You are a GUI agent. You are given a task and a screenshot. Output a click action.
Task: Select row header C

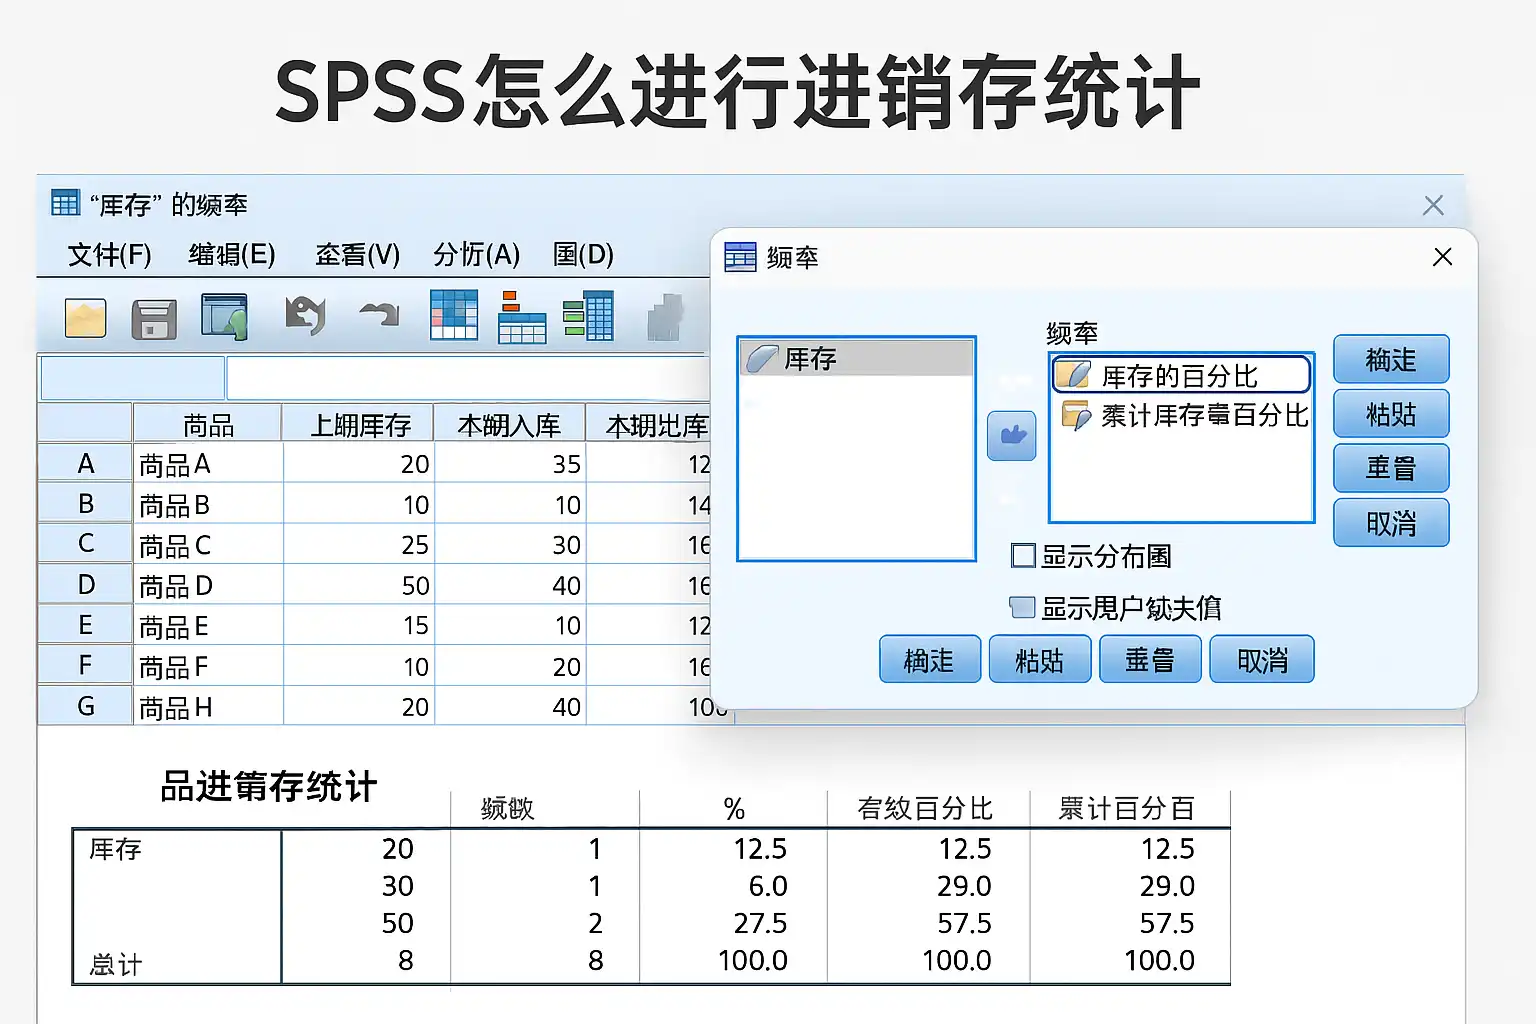[85, 544]
